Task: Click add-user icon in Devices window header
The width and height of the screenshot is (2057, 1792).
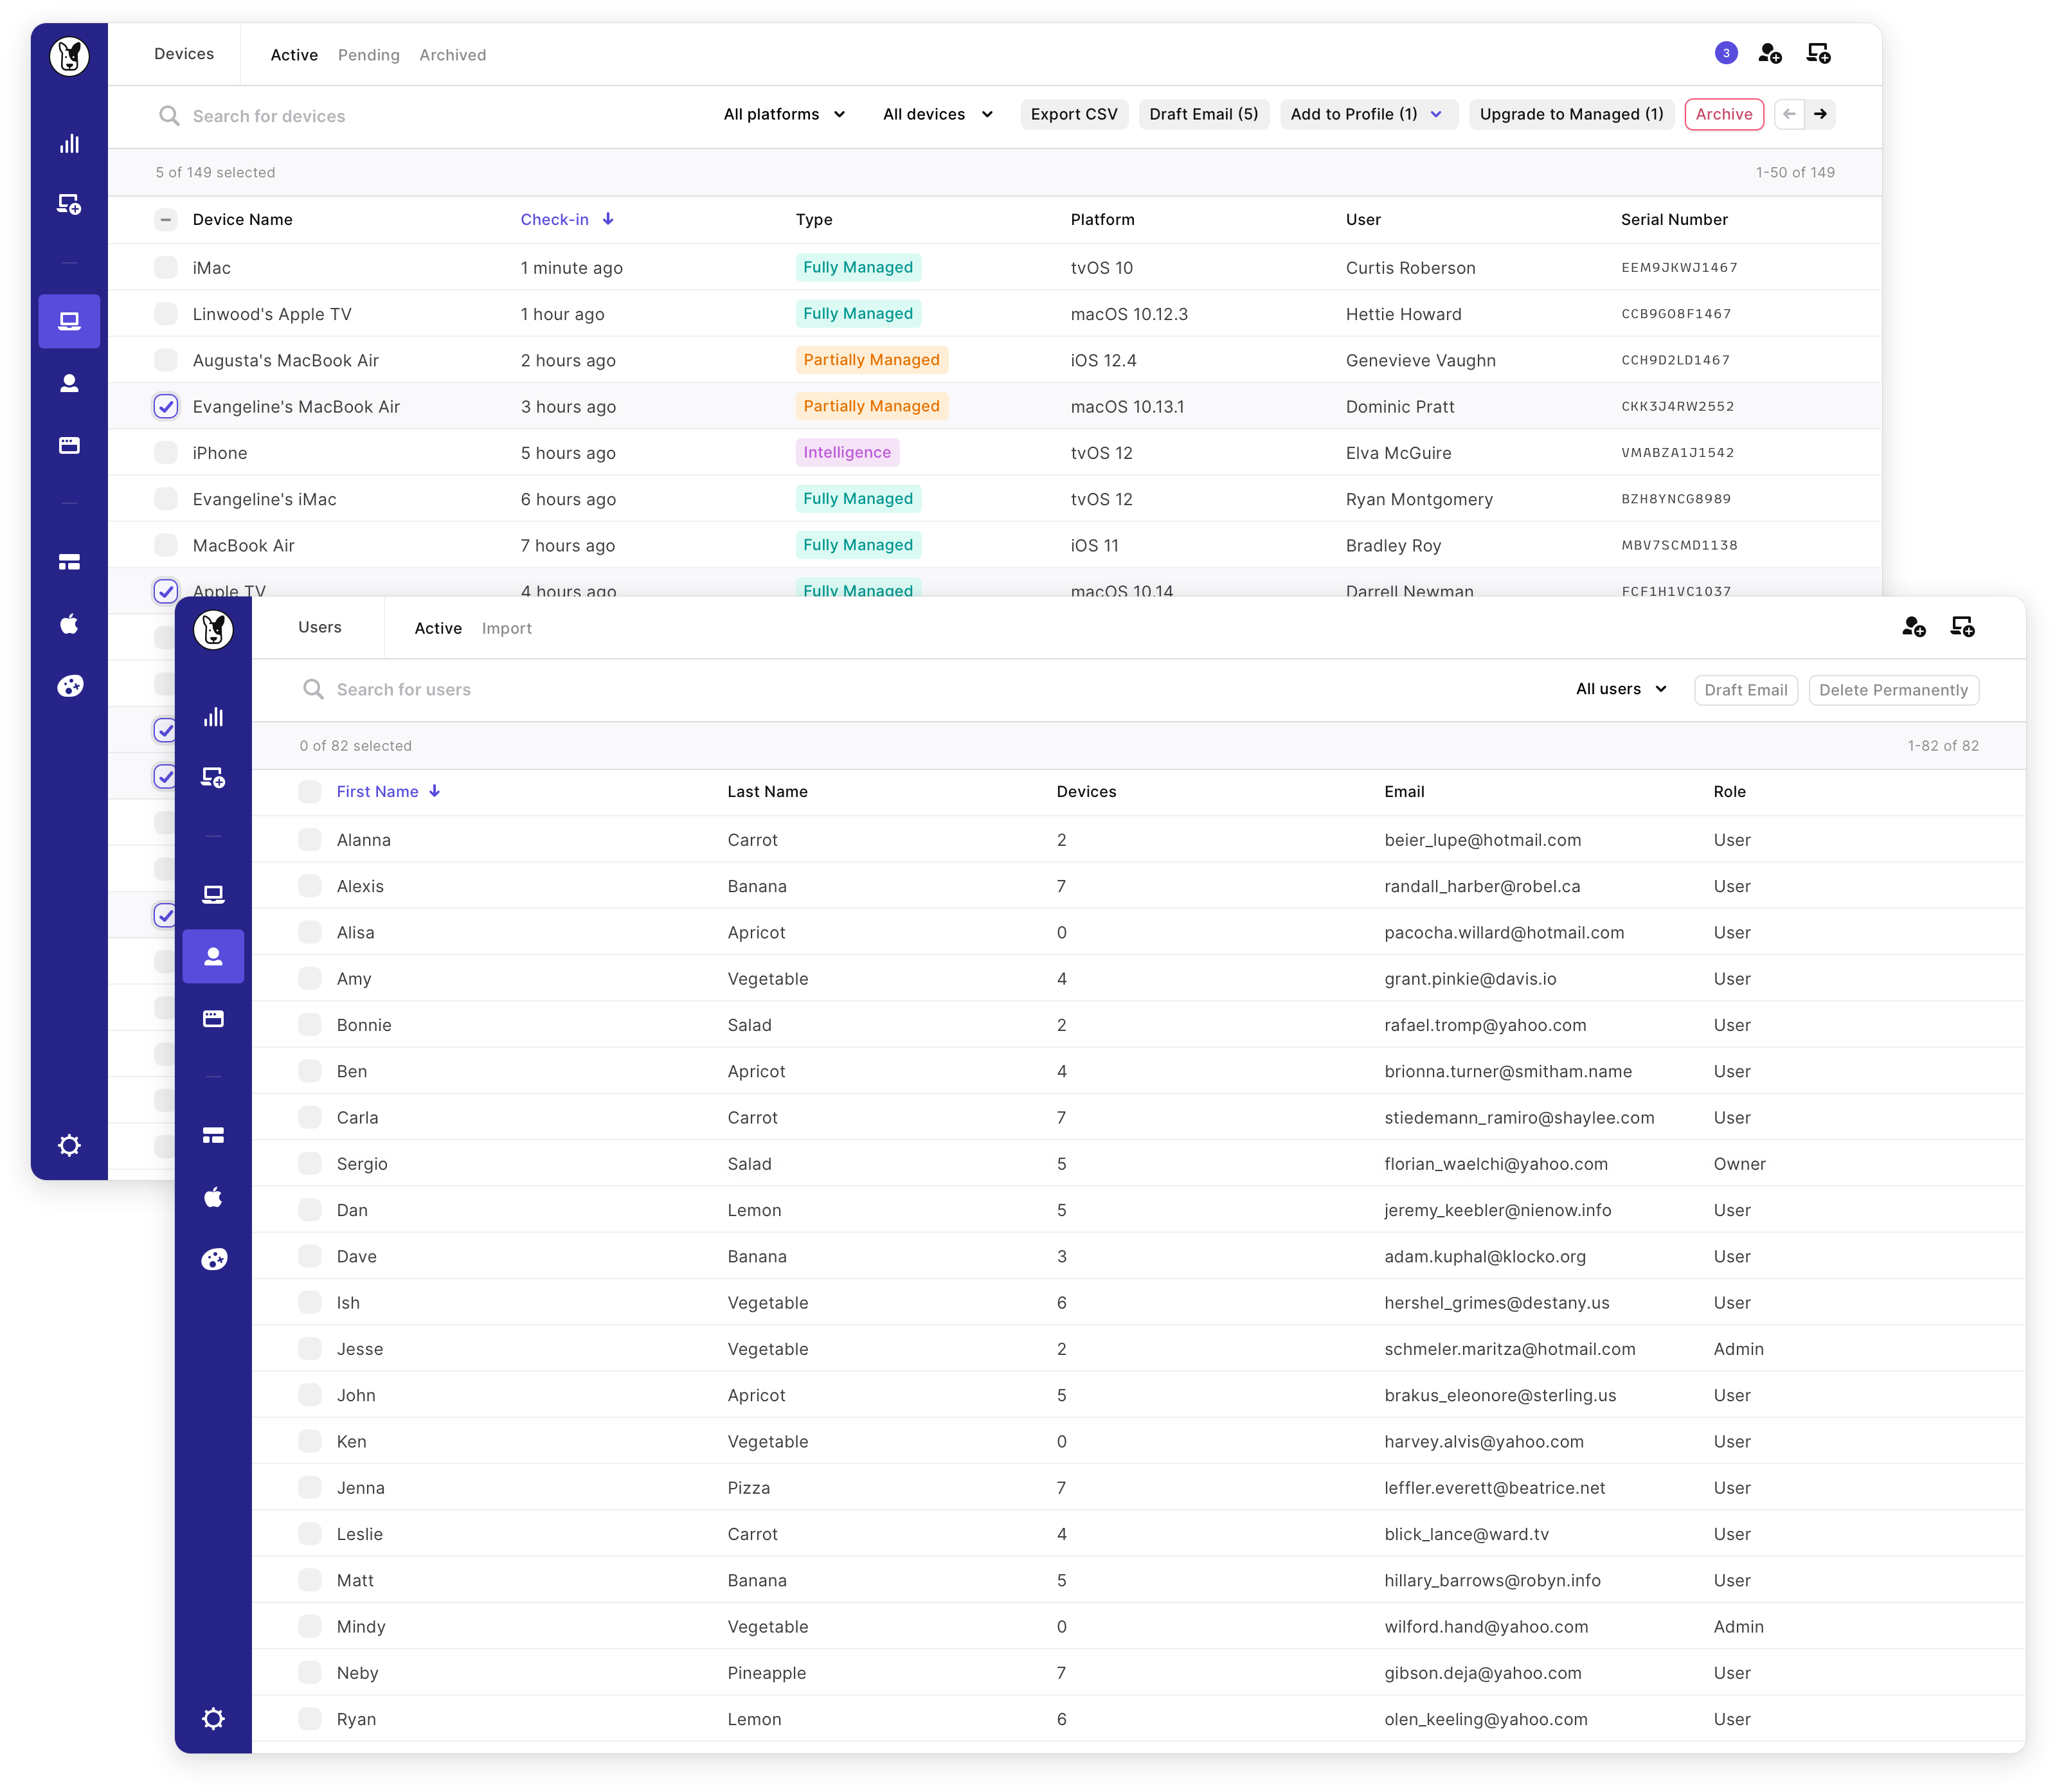Action: (1770, 53)
